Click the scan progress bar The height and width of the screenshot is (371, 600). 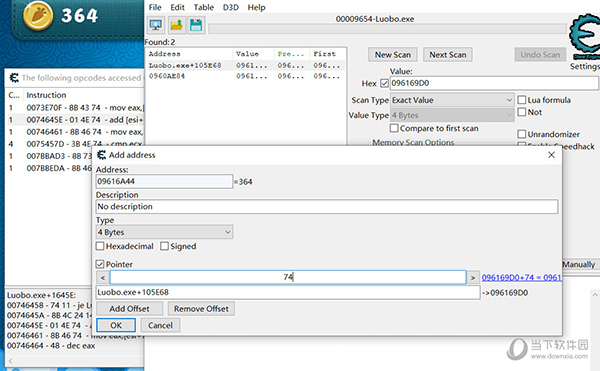tap(387, 29)
